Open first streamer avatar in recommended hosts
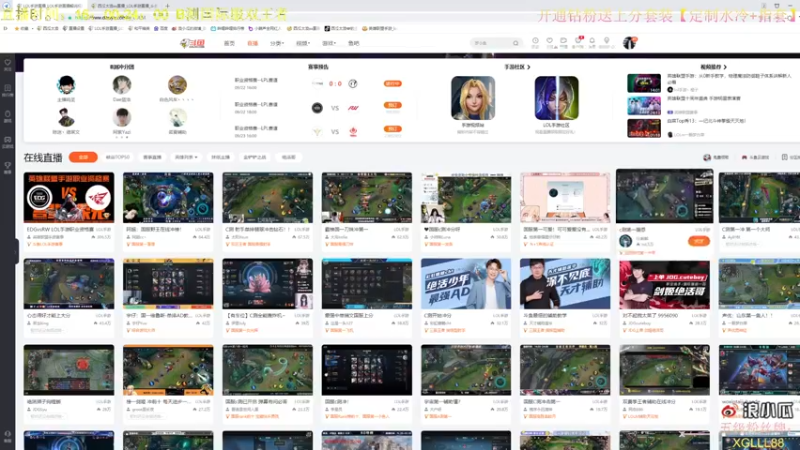 [66, 85]
